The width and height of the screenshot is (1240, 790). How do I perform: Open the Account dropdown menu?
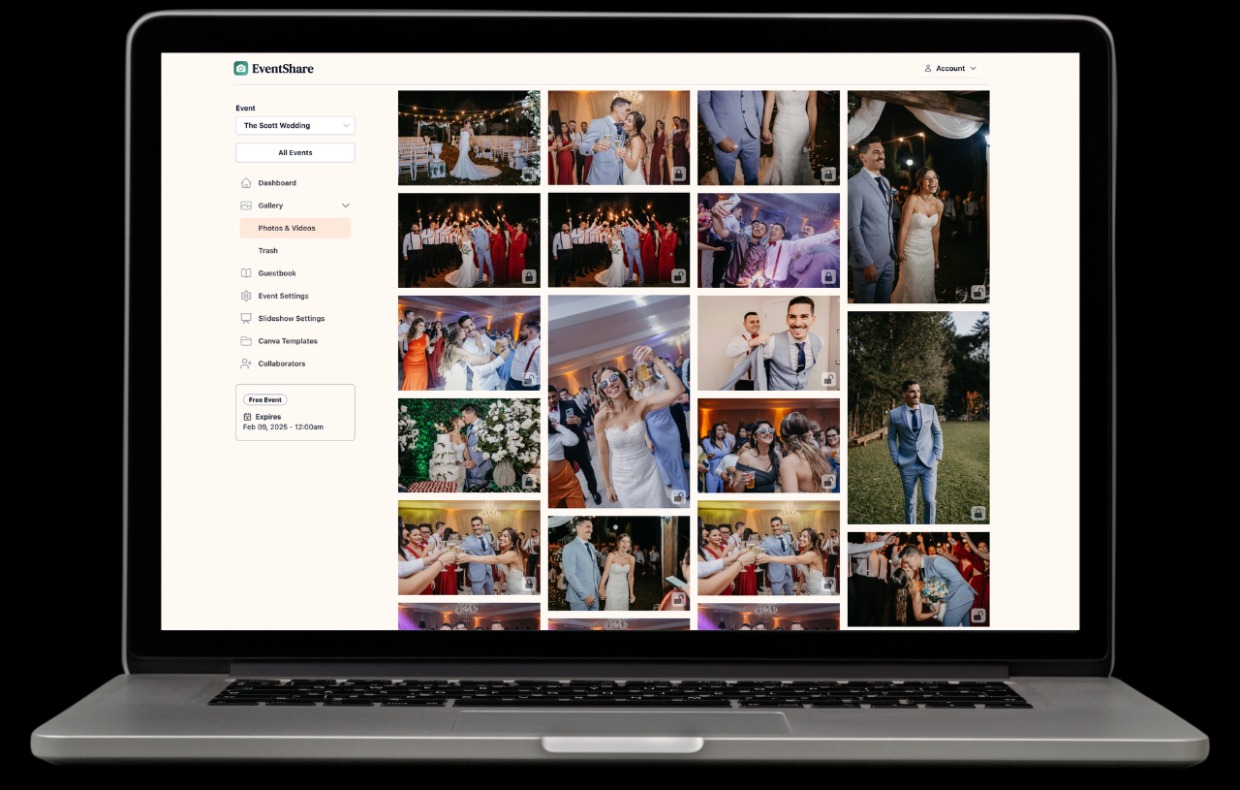click(x=950, y=68)
